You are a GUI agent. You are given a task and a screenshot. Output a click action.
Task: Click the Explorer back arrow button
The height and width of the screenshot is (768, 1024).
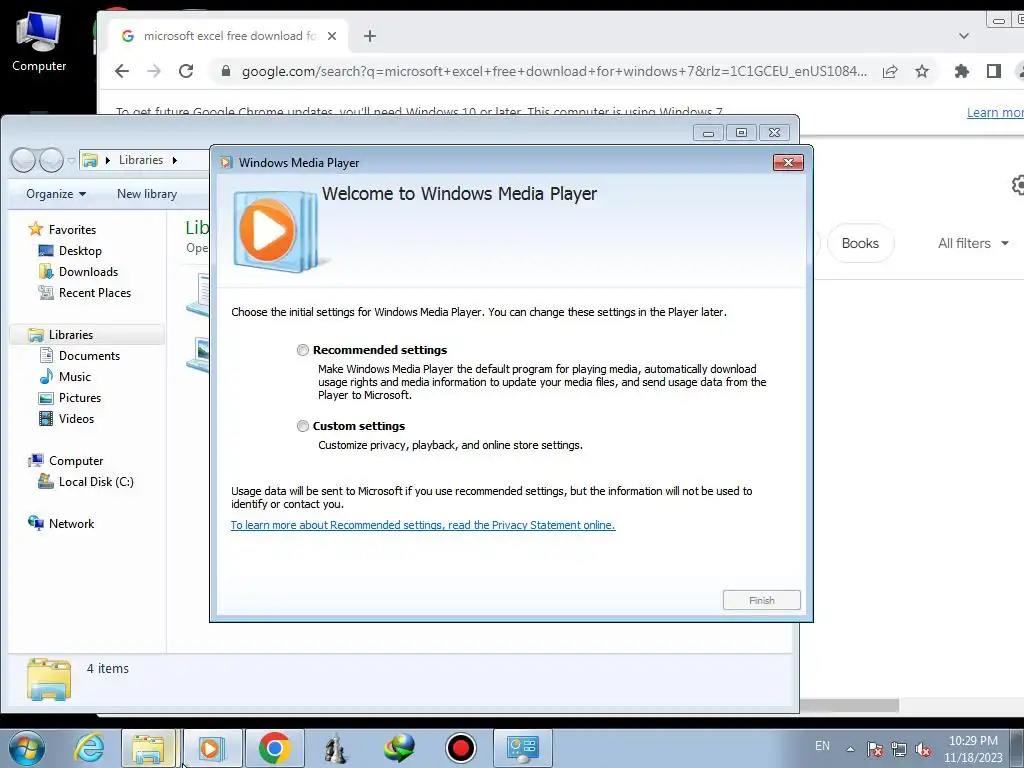[24, 160]
